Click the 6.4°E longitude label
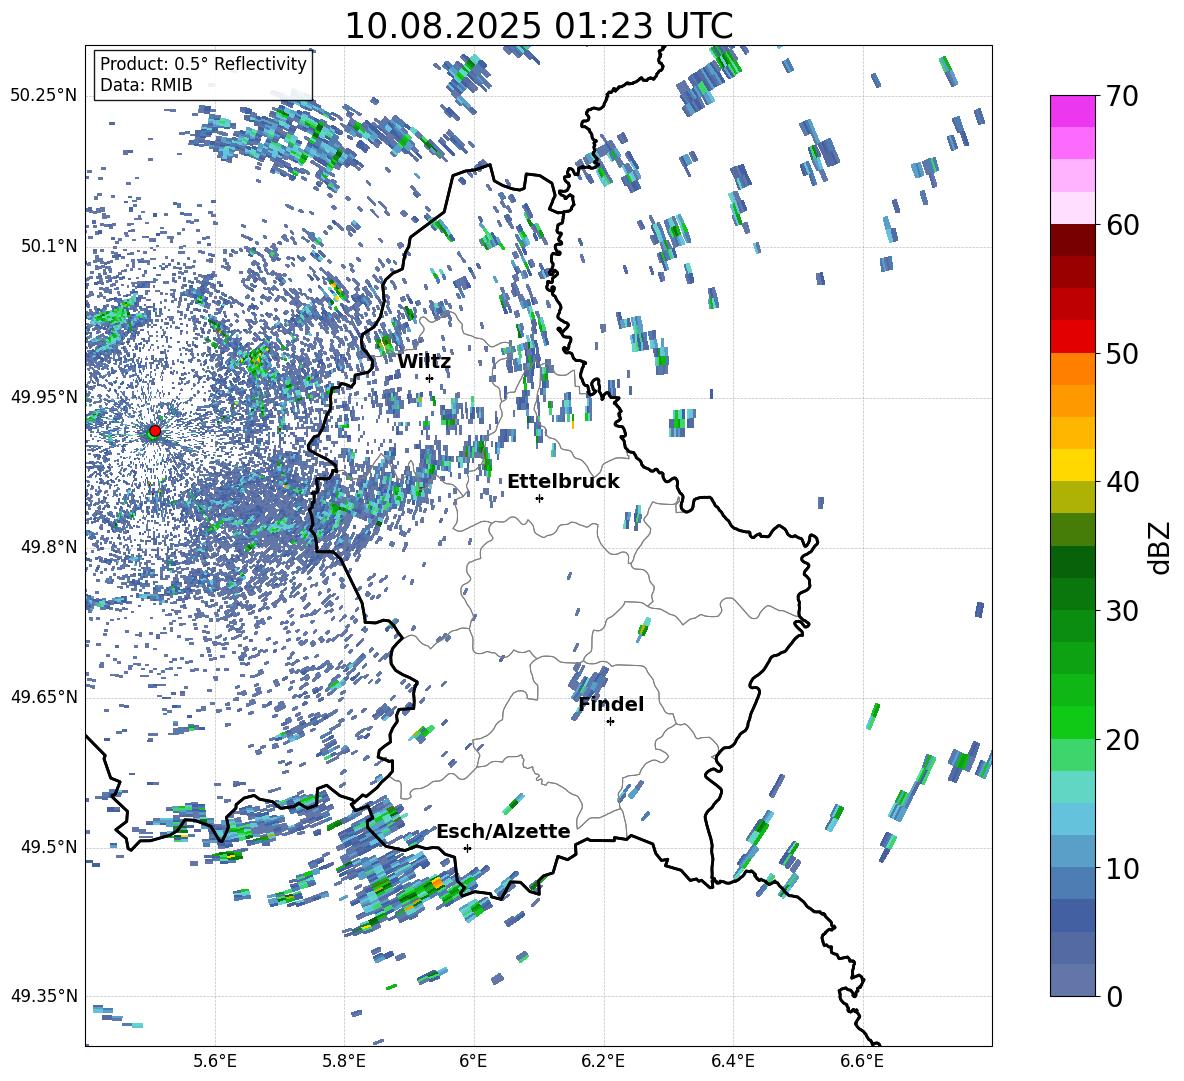Viewport: 1184px width, 1081px height. [732, 1061]
